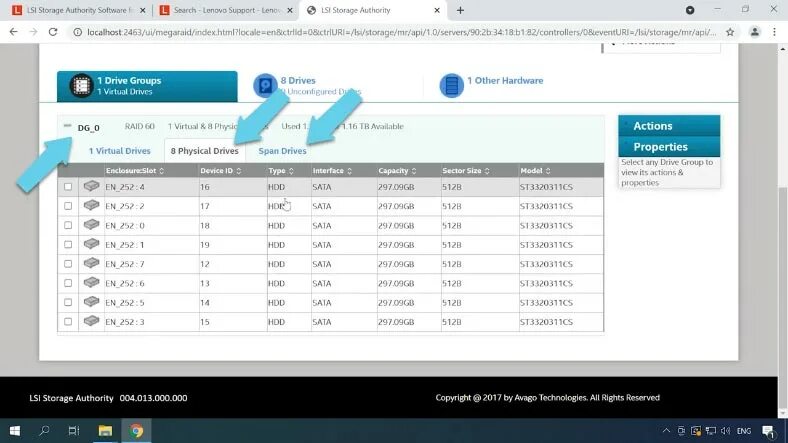Viewport: 788px width, 443px height.
Task: Sort by Type column
Action: pos(281,171)
